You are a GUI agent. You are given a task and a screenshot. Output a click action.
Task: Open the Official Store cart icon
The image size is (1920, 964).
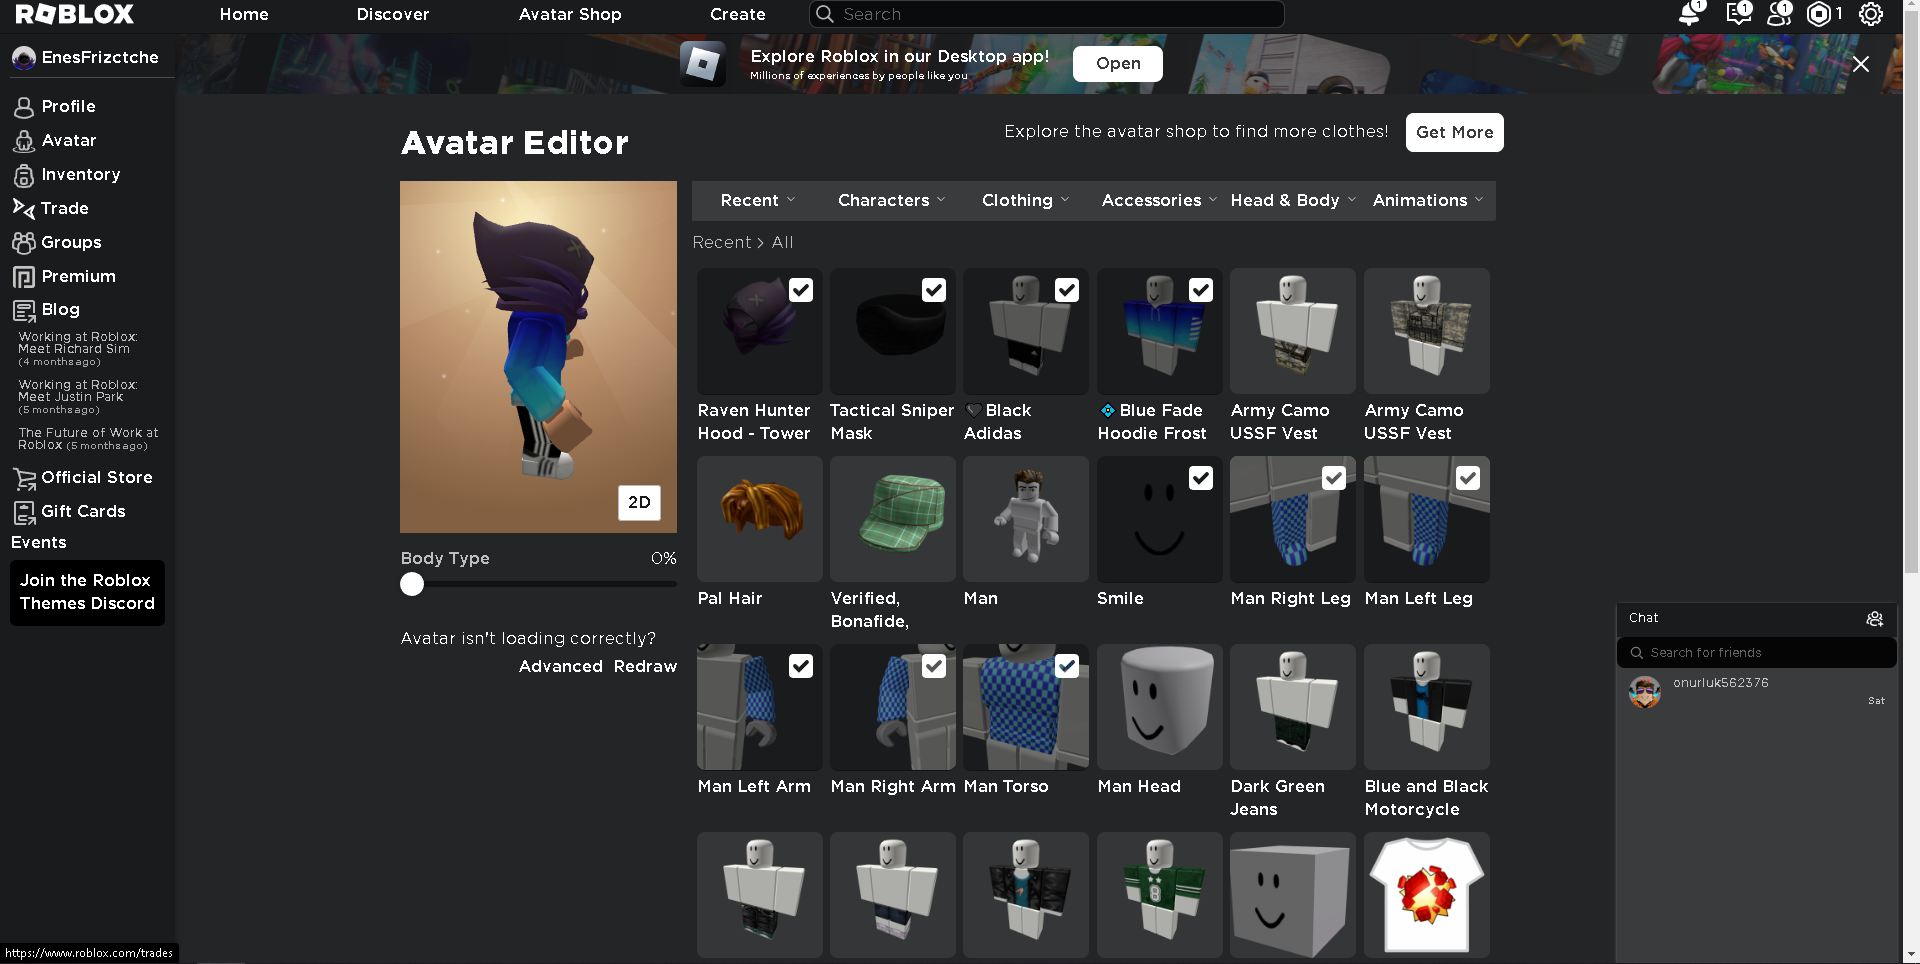[24, 478]
